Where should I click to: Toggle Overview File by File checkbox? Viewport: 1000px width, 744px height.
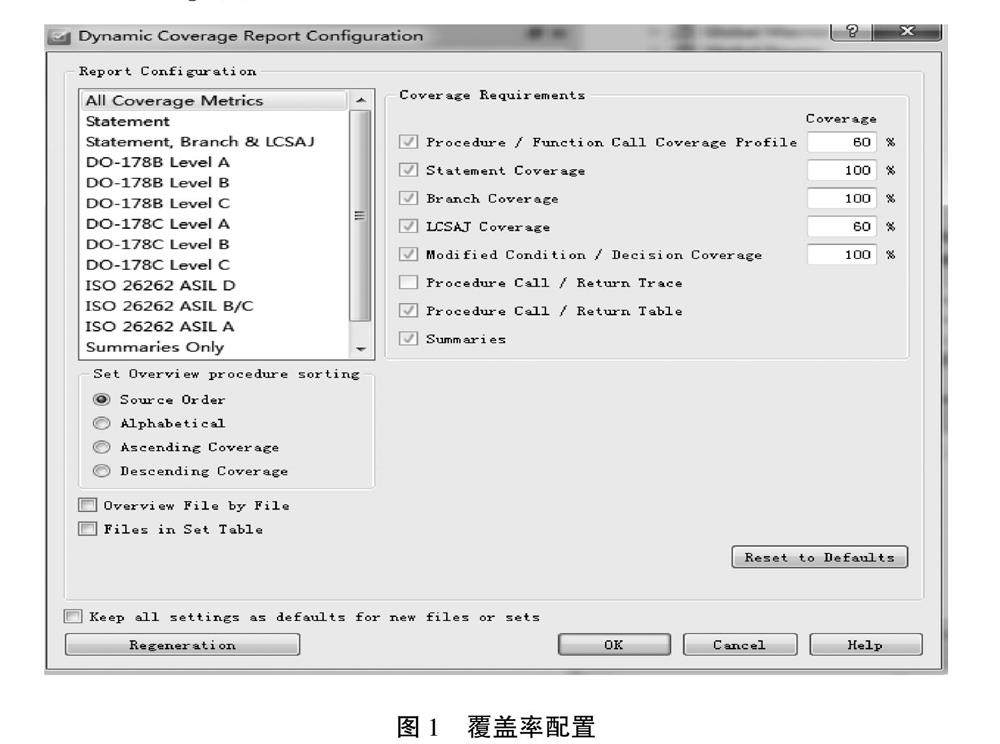point(87,506)
